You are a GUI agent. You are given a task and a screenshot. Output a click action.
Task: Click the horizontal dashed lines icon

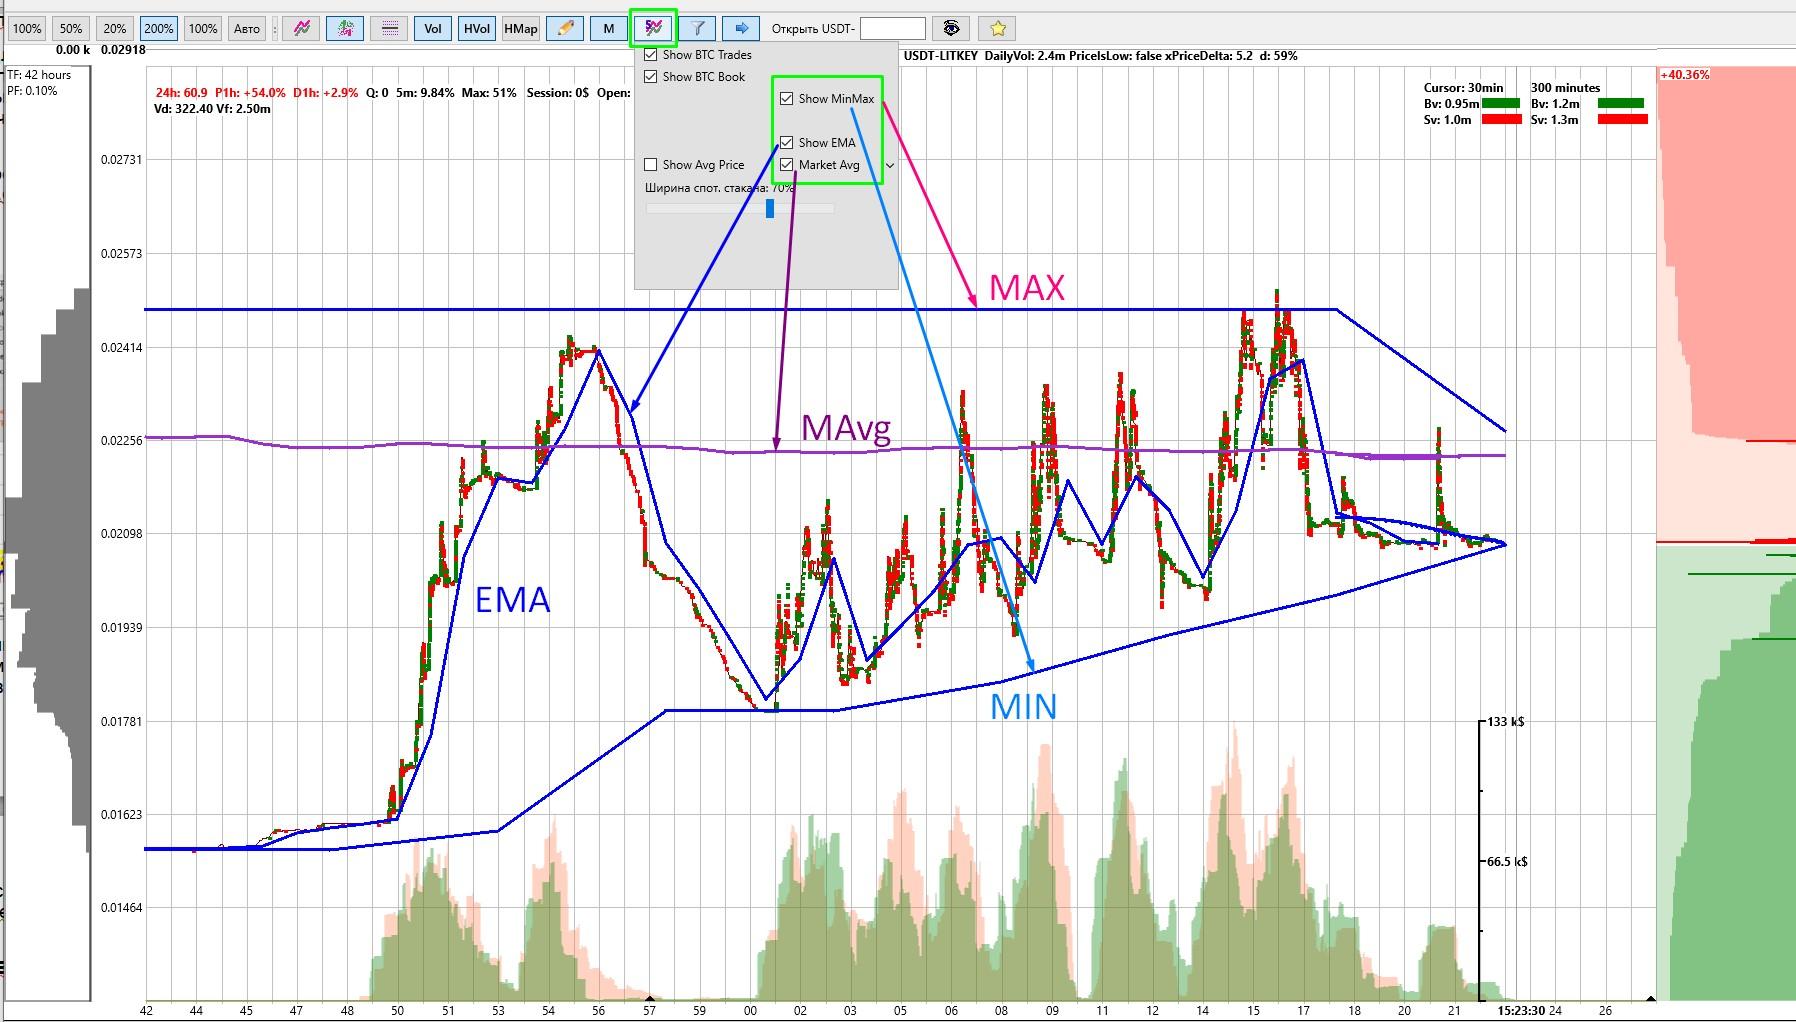coord(389,28)
